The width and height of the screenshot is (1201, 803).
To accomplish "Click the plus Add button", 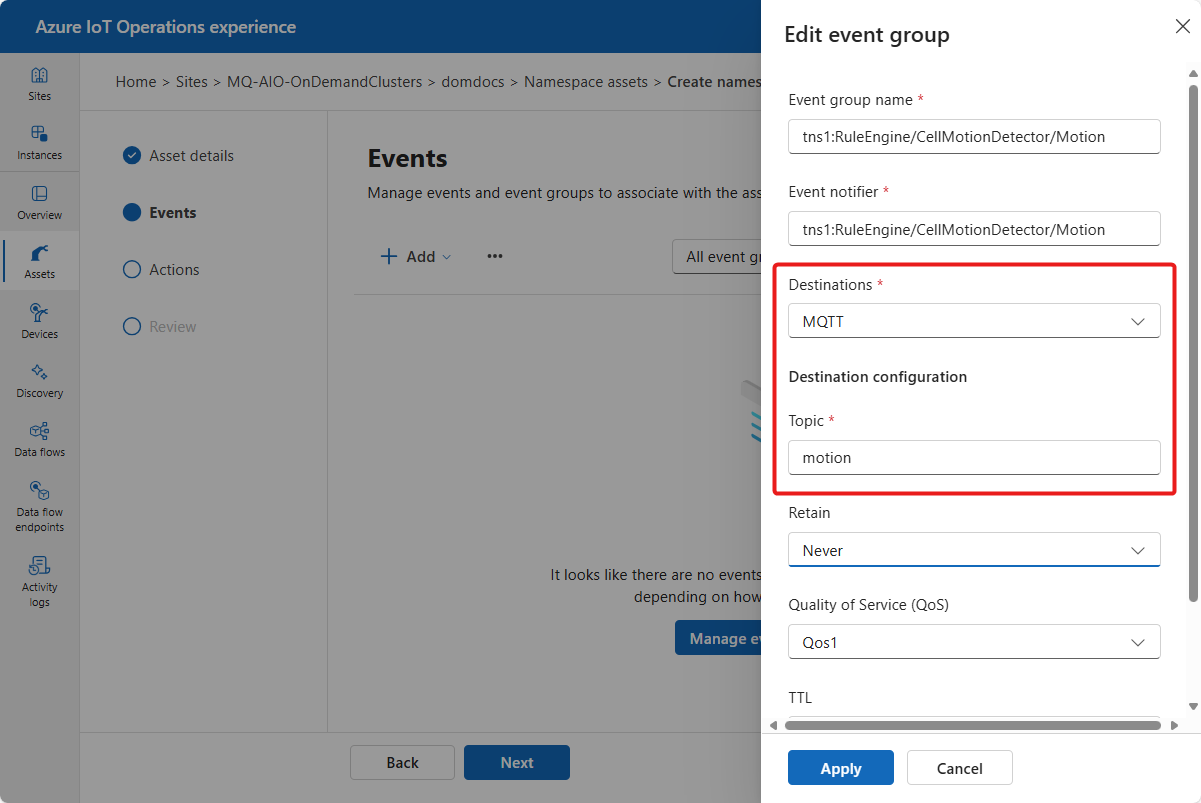I will pyautogui.click(x=416, y=257).
